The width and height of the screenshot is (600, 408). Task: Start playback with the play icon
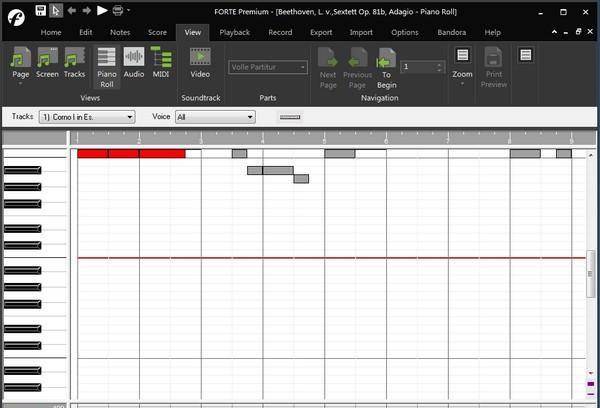pos(102,10)
